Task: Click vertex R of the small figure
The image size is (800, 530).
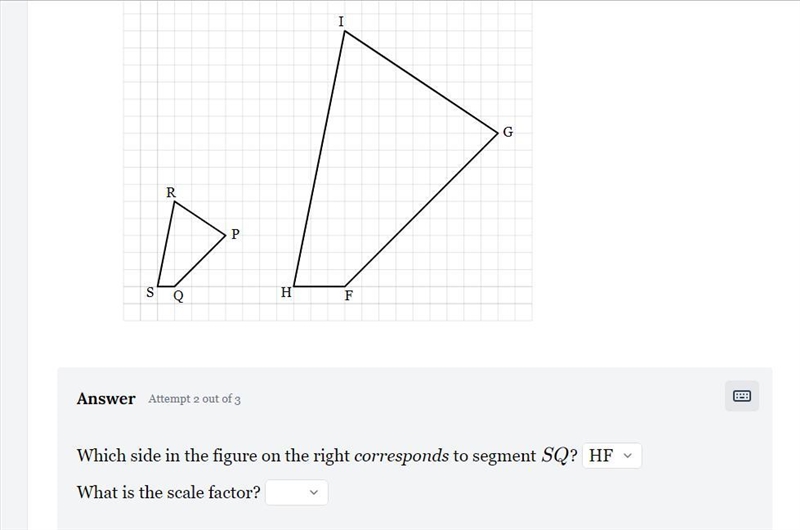Action: tap(174, 202)
